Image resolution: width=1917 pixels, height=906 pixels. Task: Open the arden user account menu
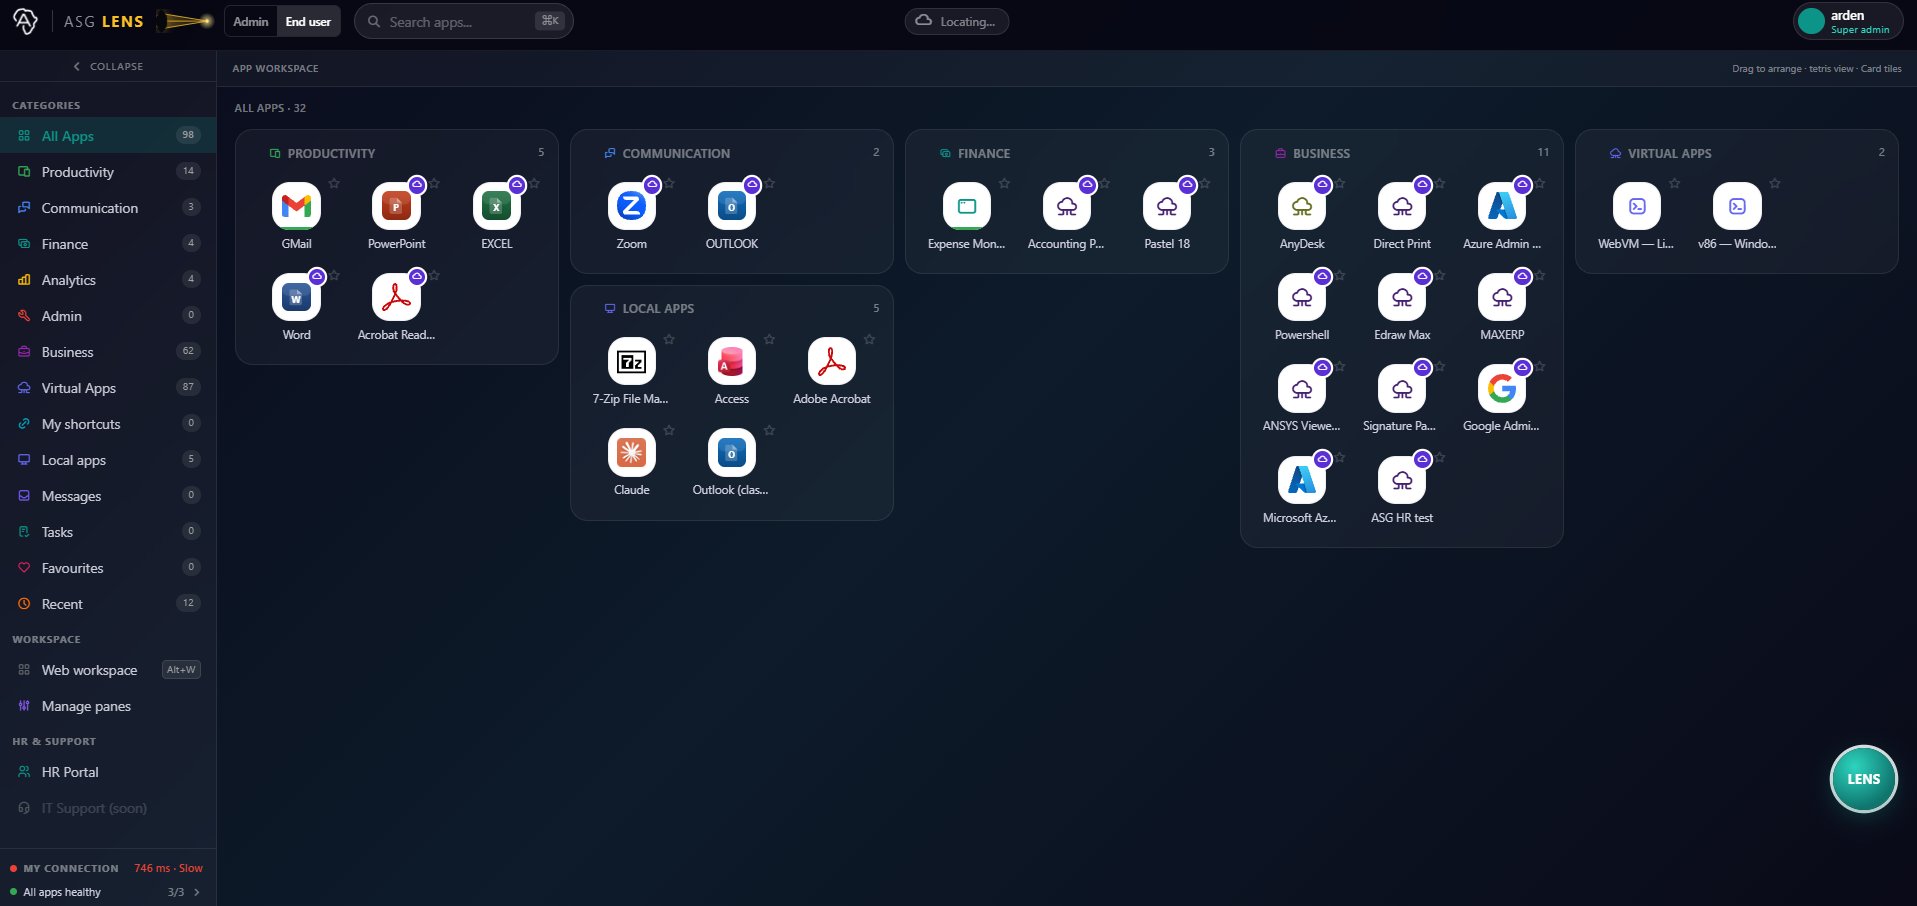(x=1847, y=21)
